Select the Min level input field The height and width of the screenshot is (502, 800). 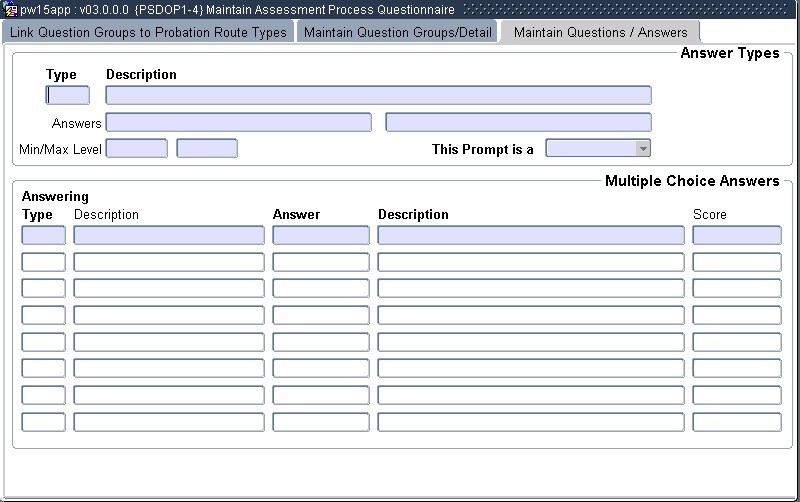coord(136,149)
